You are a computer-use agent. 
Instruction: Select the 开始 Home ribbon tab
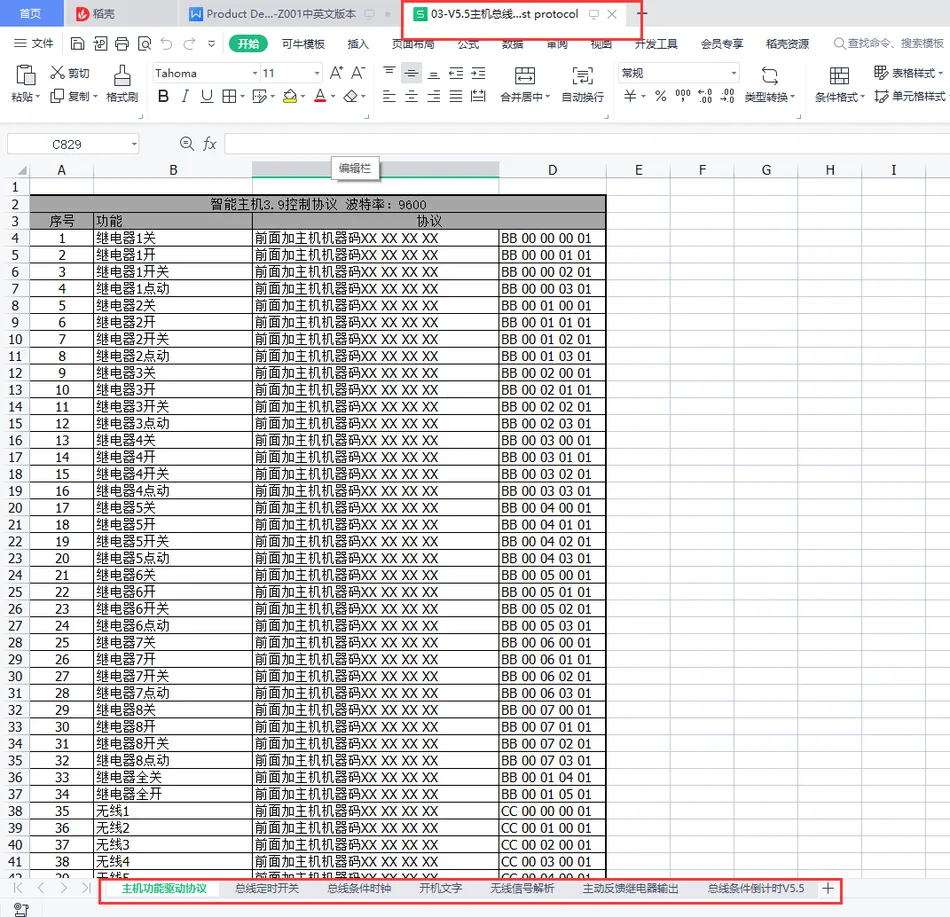click(248, 44)
